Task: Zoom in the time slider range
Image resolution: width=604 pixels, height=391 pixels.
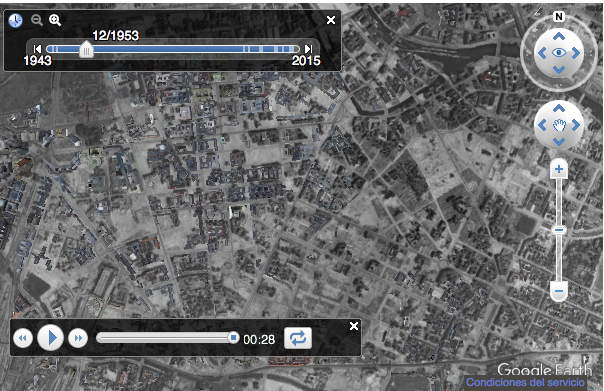Action: (55, 20)
